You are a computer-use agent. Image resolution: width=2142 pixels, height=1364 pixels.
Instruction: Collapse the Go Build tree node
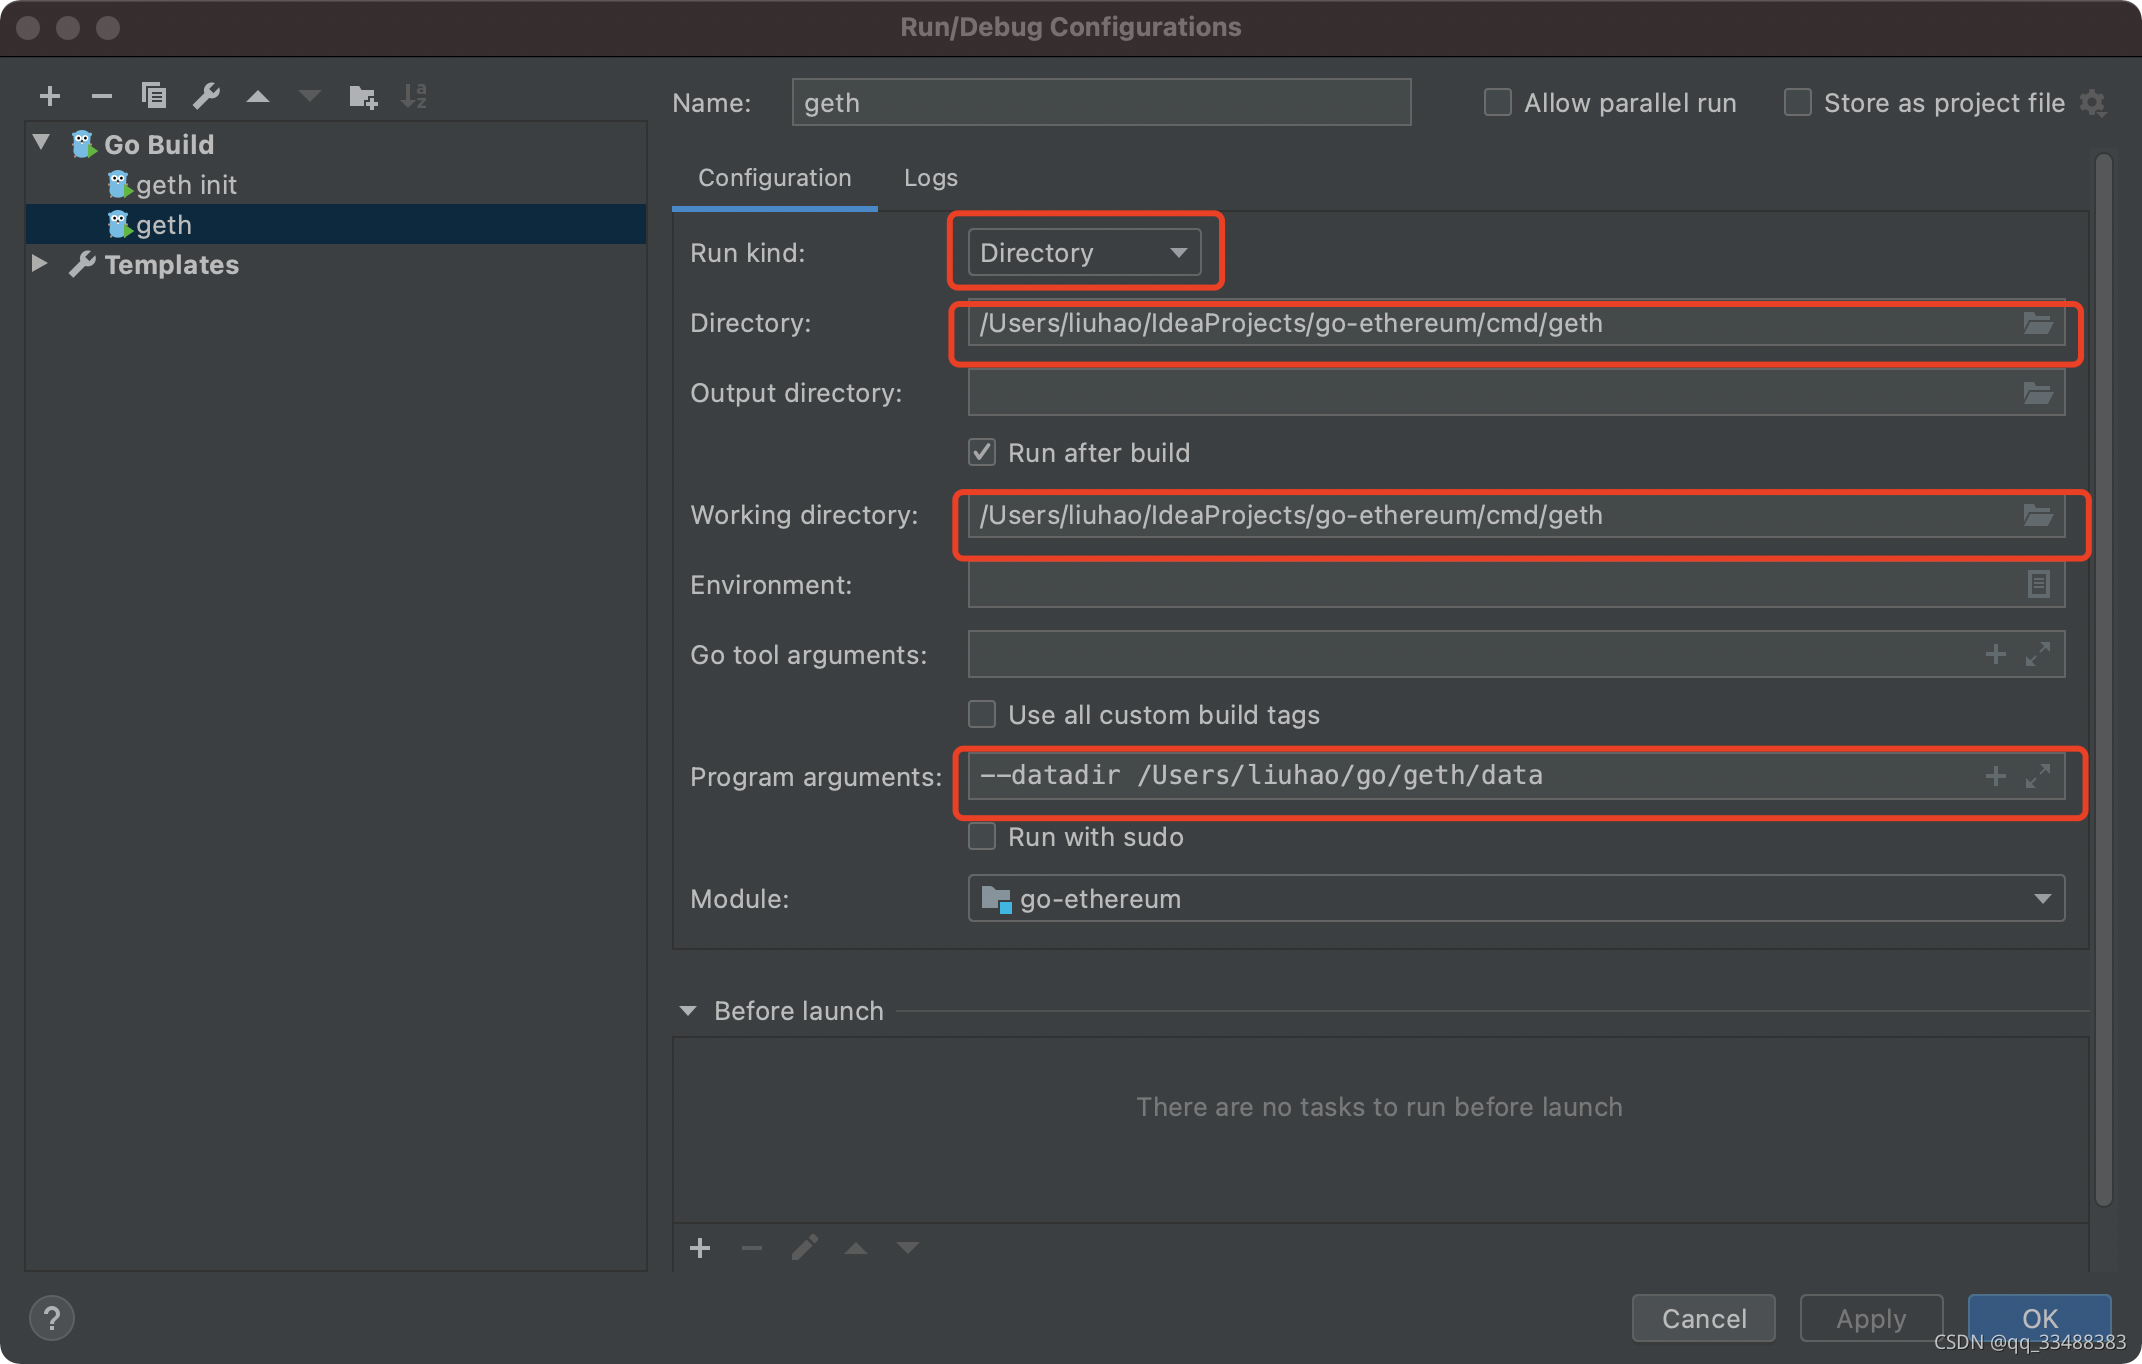coord(42,143)
